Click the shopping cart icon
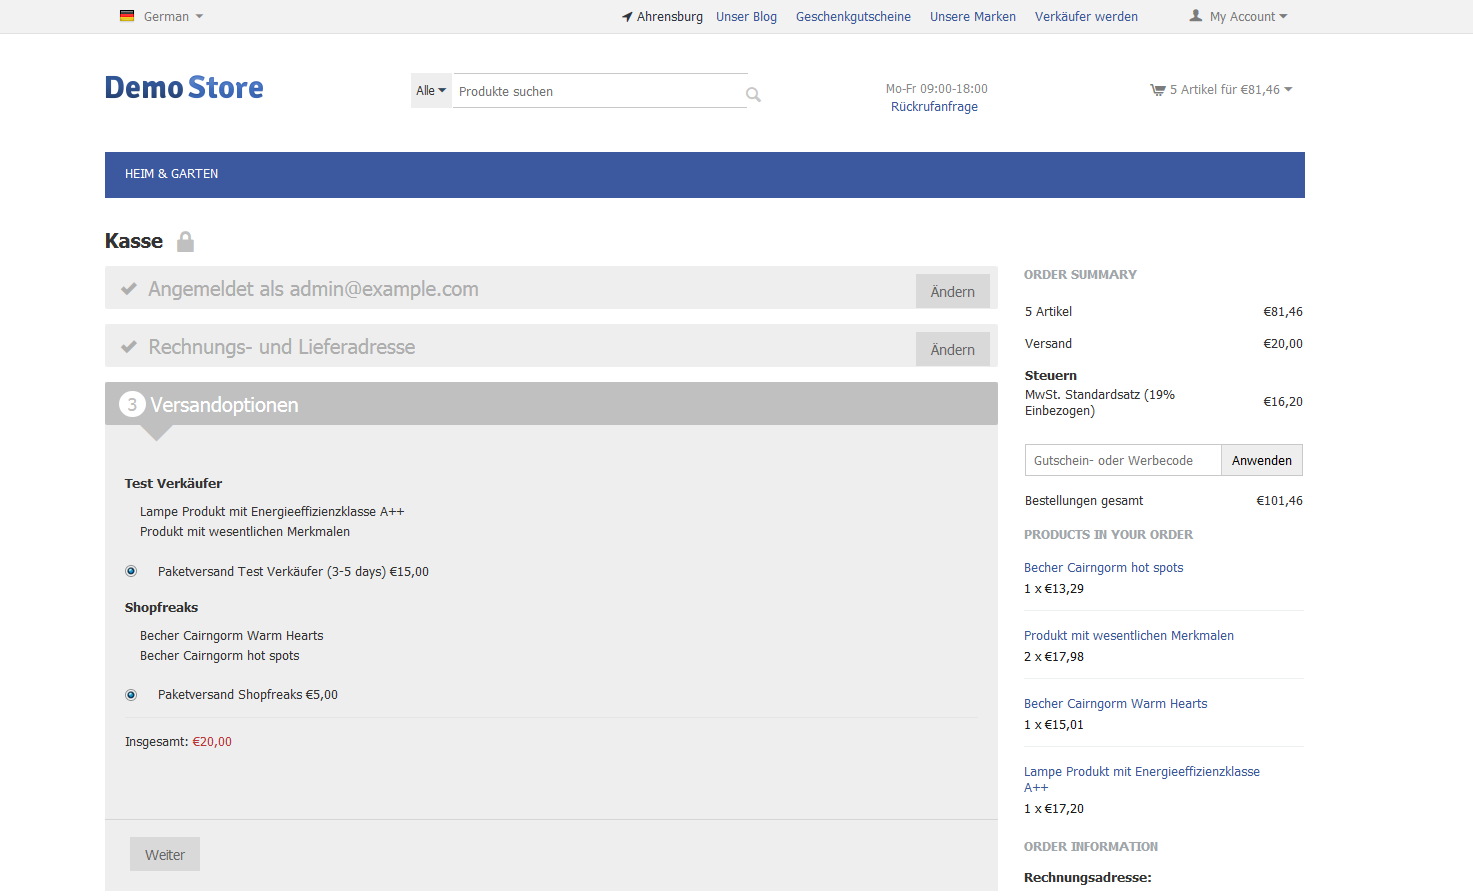This screenshot has height=896, width=1473. 1158,90
